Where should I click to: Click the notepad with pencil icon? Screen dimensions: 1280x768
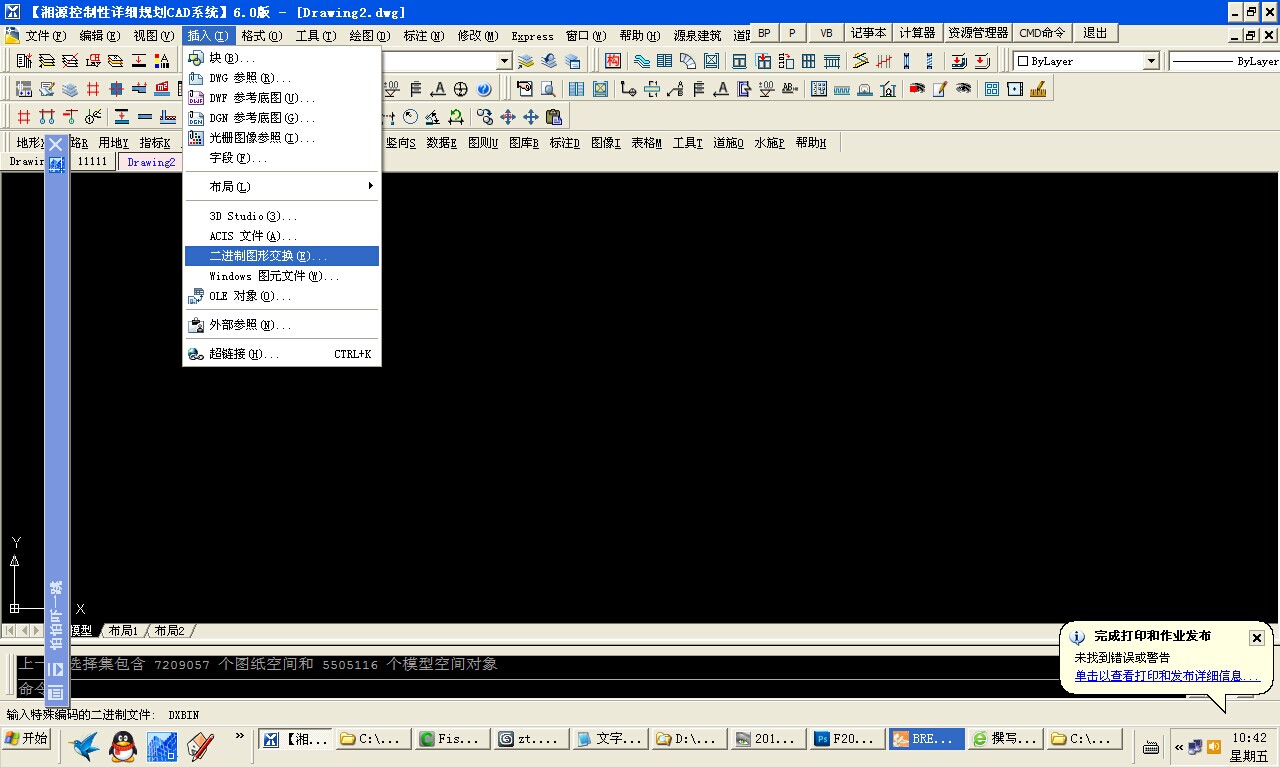click(x=940, y=89)
